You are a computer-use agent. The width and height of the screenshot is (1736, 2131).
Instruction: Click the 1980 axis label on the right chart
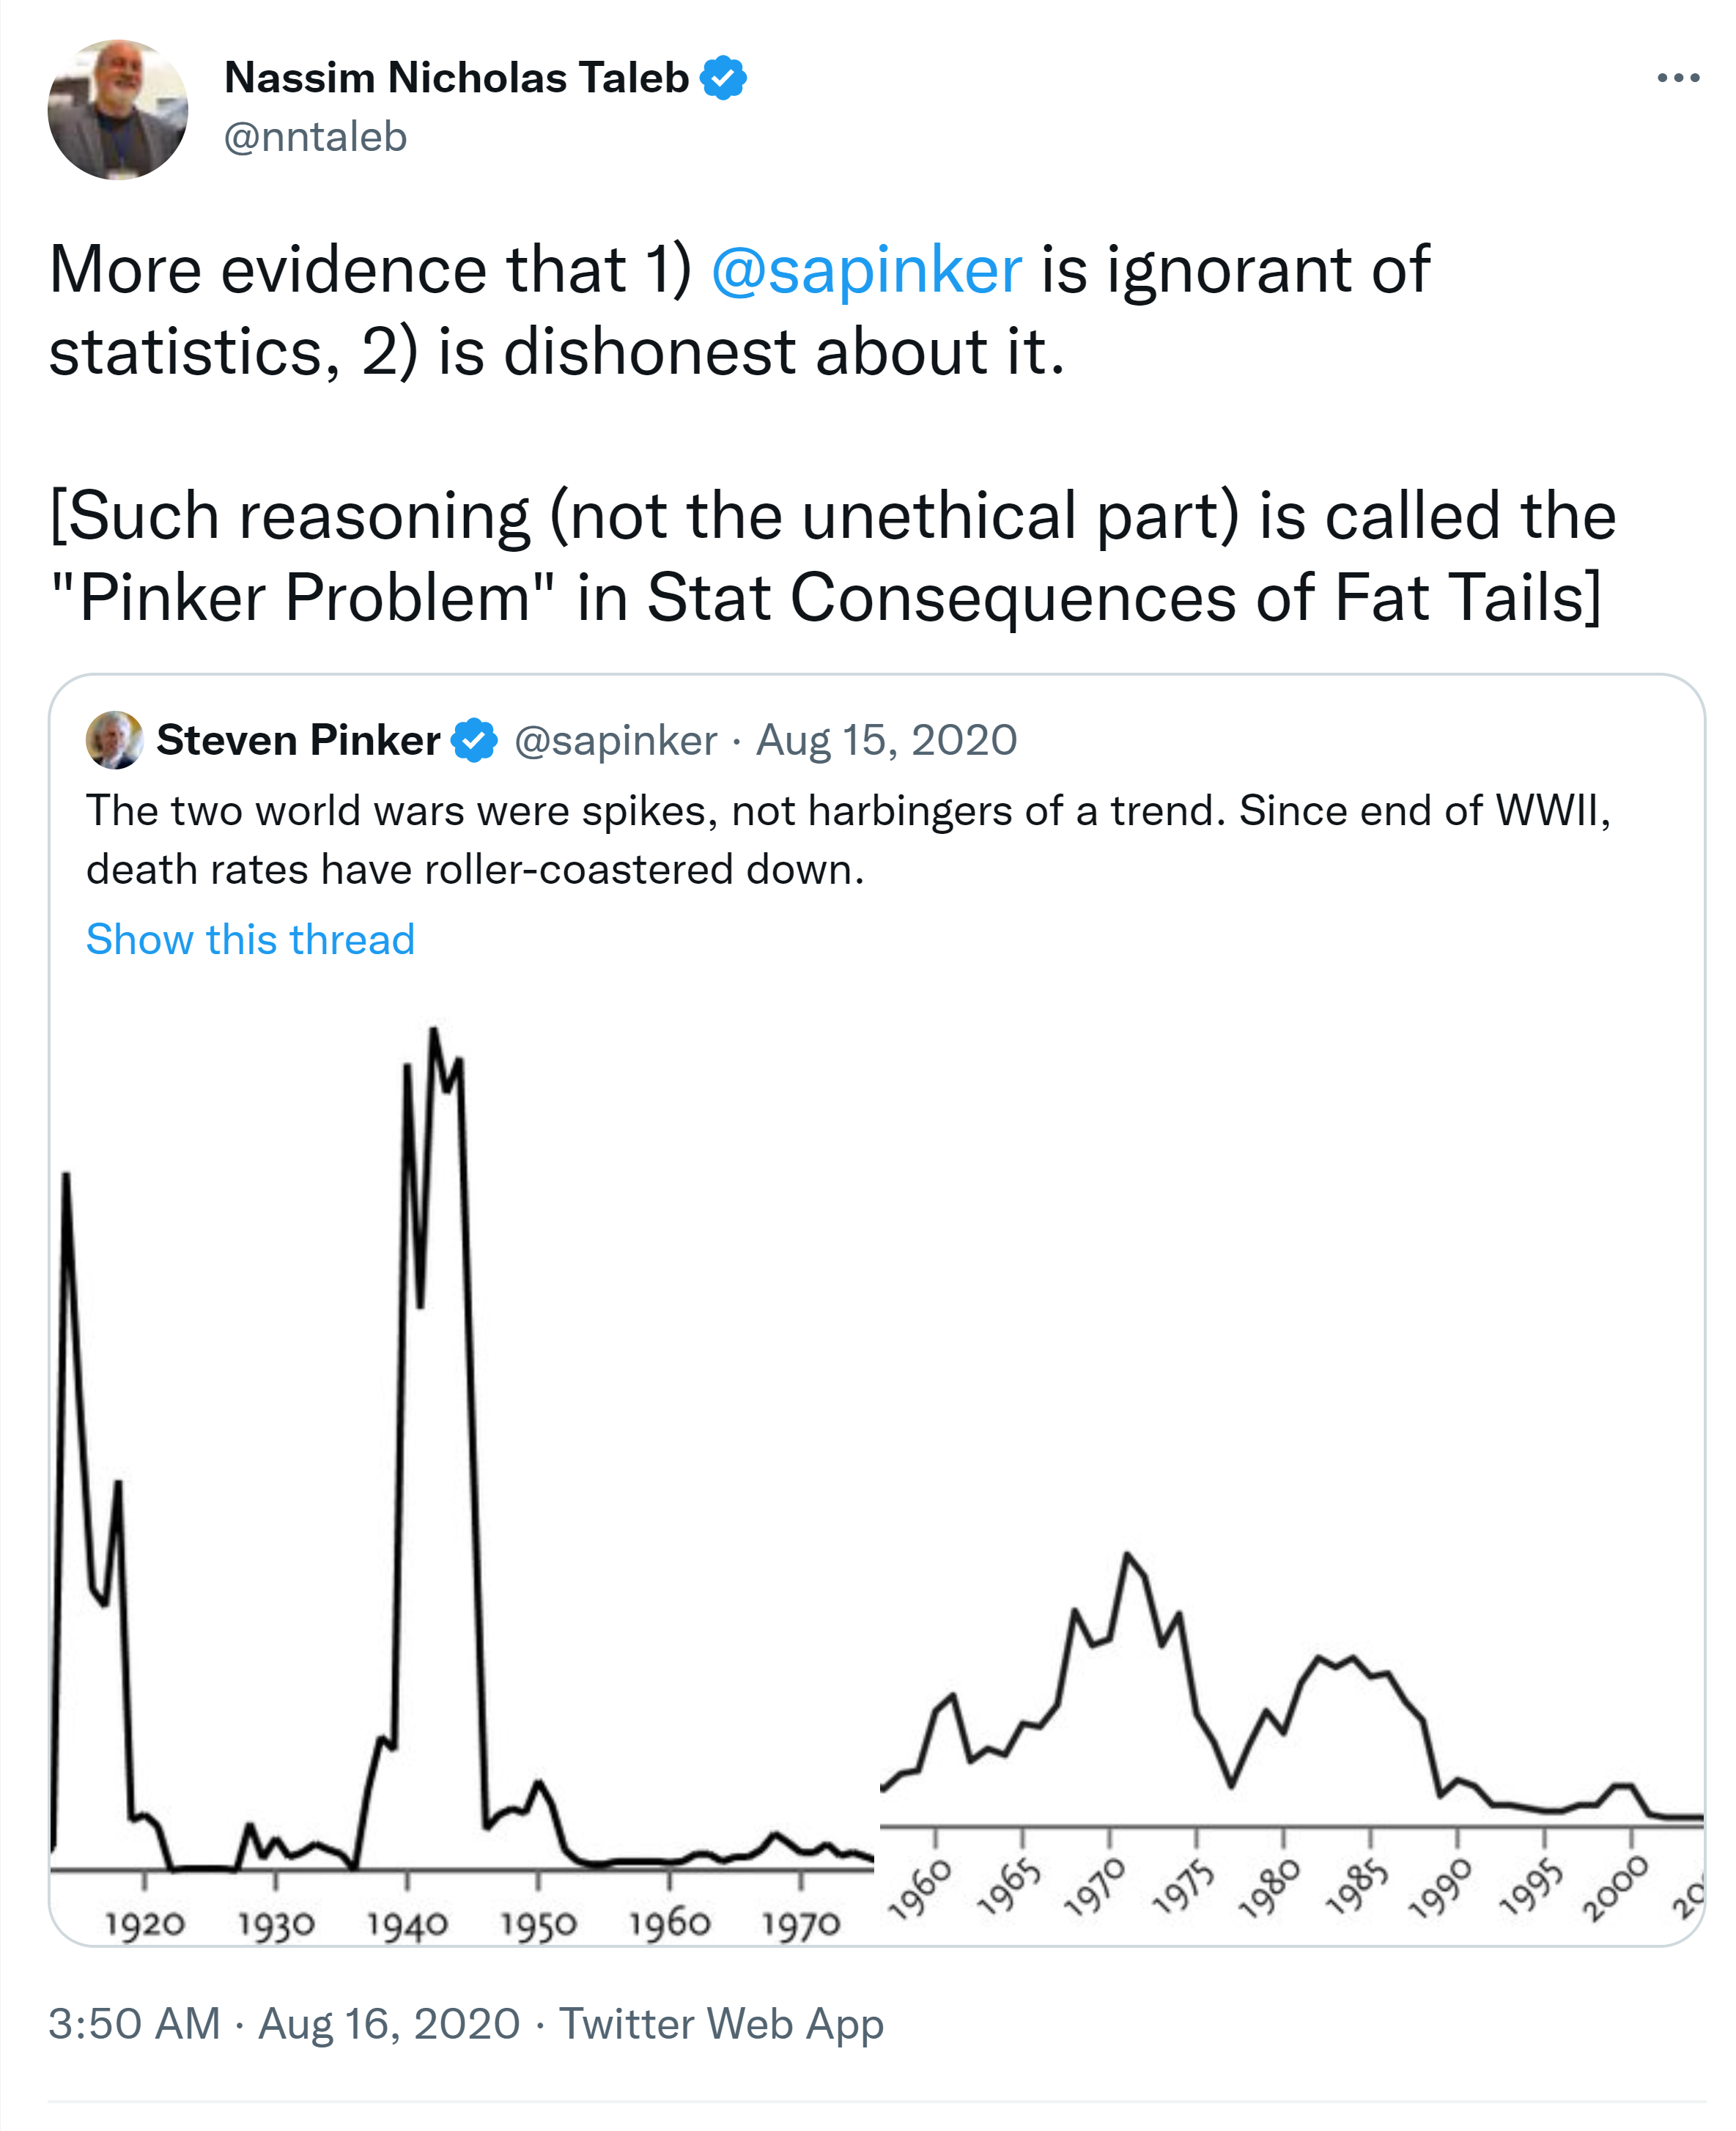[1270, 1890]
